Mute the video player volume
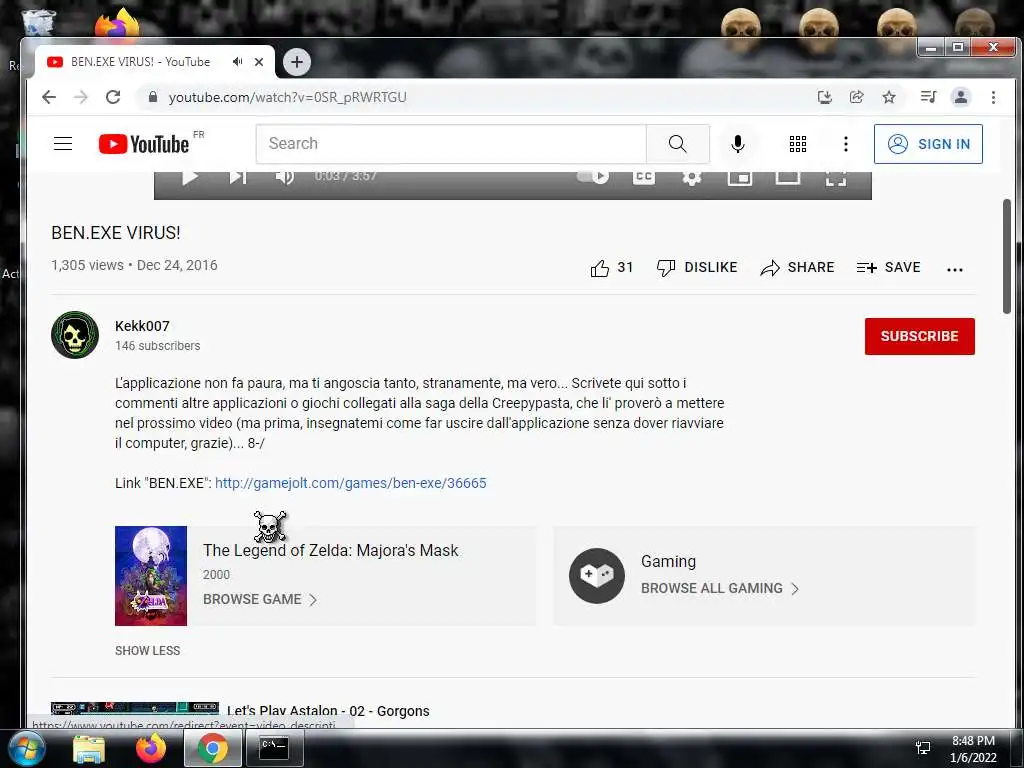Image resolution: width=1024 pixels, height=768 pixels. coord(285,178)
